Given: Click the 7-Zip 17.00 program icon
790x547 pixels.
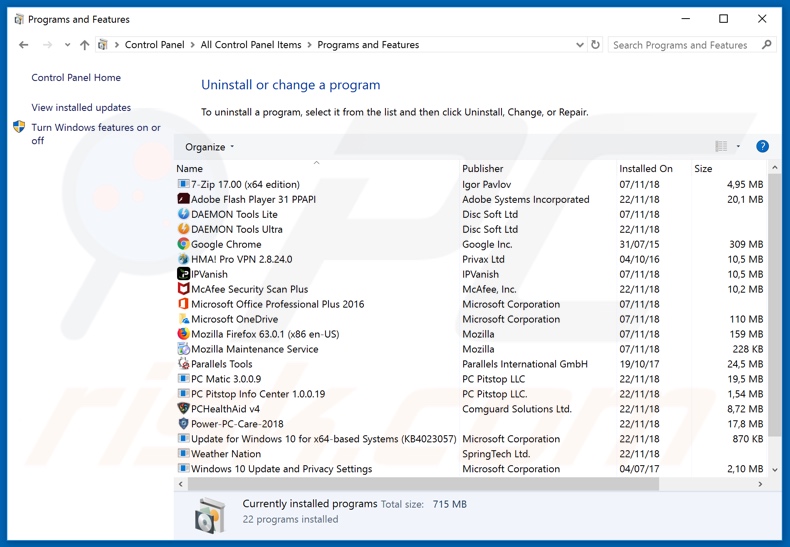Looking at the screenshot, I should [183, 184].
